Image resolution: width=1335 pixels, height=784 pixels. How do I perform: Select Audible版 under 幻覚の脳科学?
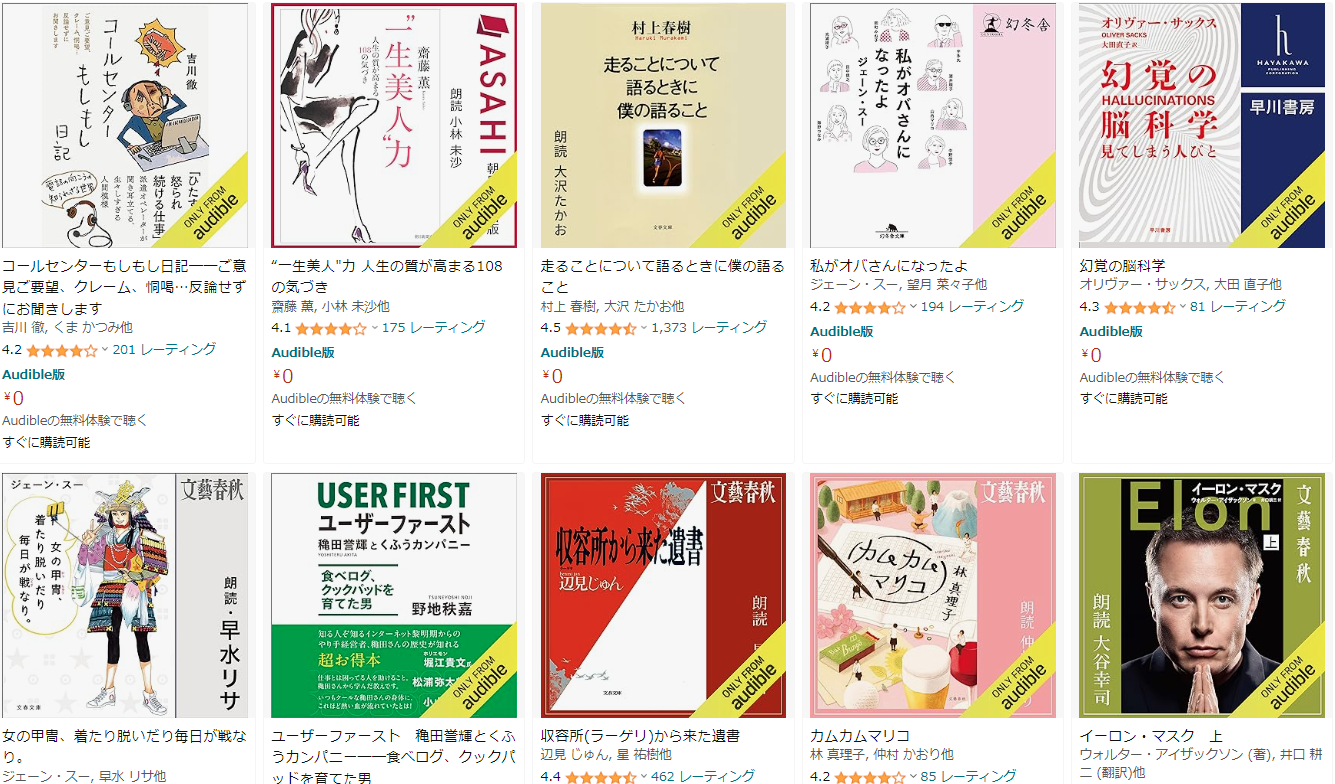point(1111,331)
